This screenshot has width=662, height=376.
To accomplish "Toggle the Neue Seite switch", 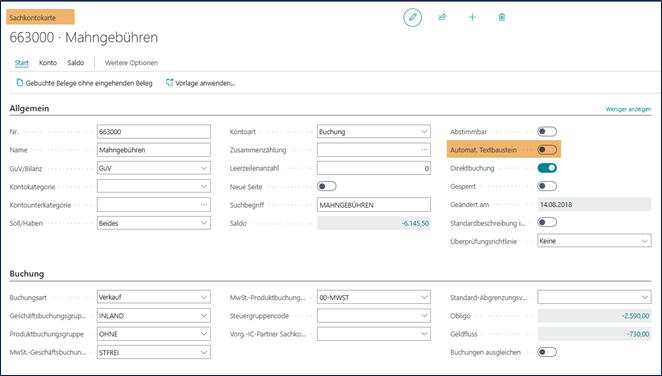I will click(x=327, y=186).
